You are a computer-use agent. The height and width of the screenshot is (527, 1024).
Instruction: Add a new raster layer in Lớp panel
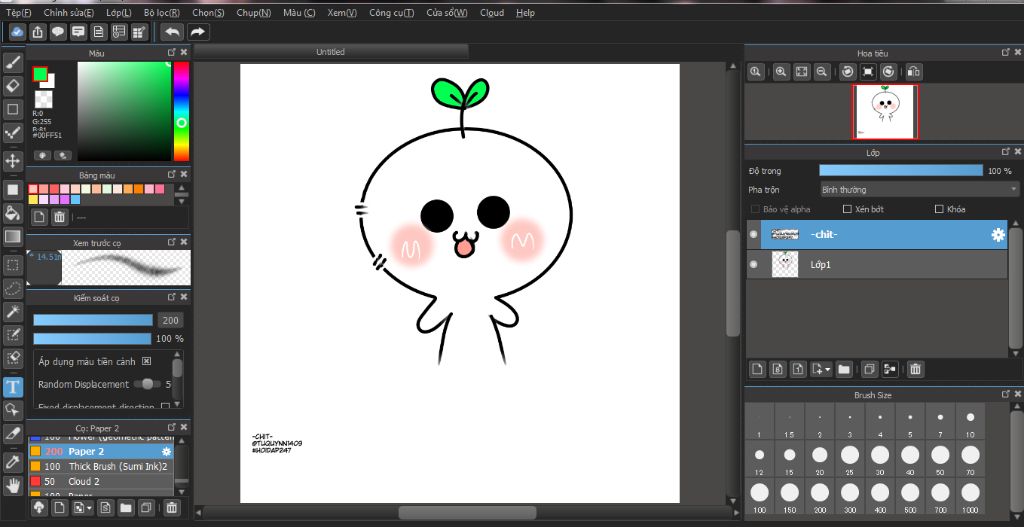pyautogui.click(x=757, y=369)
